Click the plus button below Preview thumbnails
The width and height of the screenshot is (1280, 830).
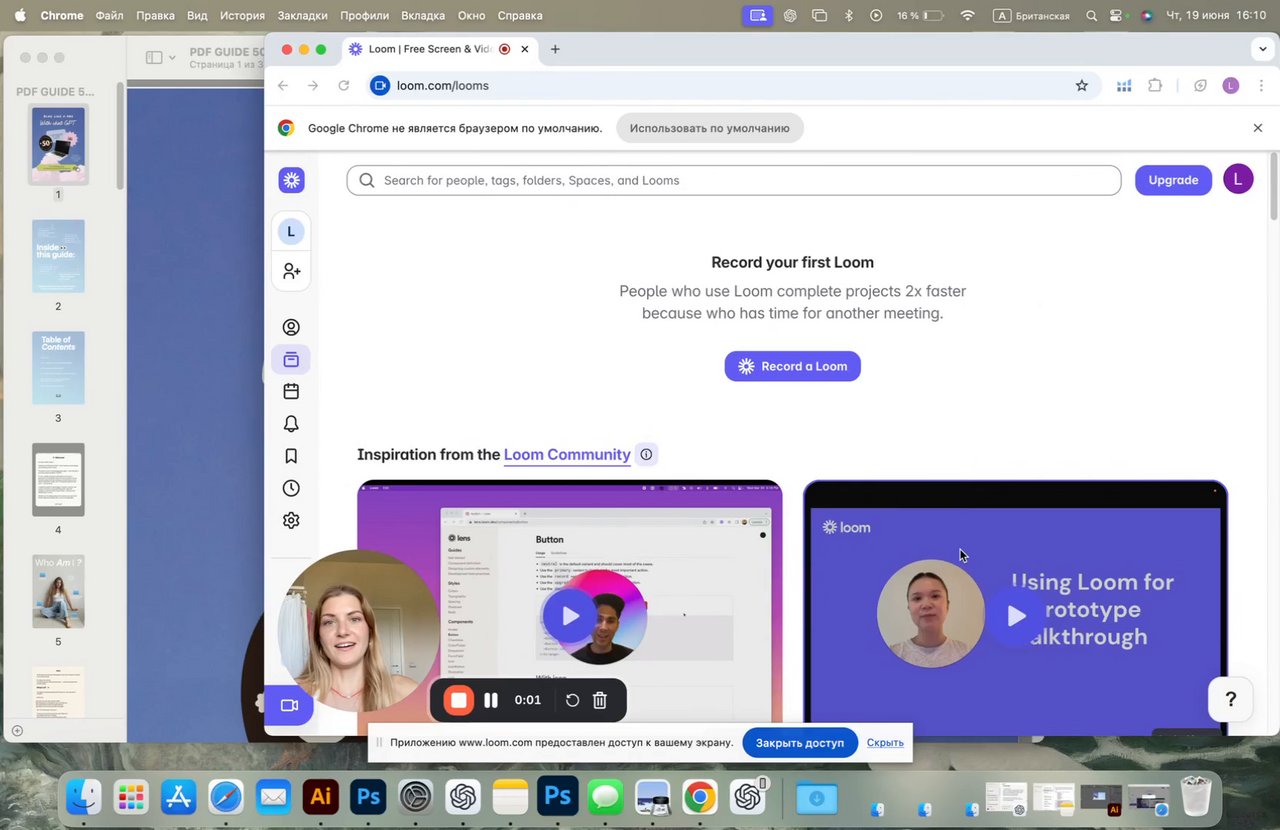click(16, 731)
